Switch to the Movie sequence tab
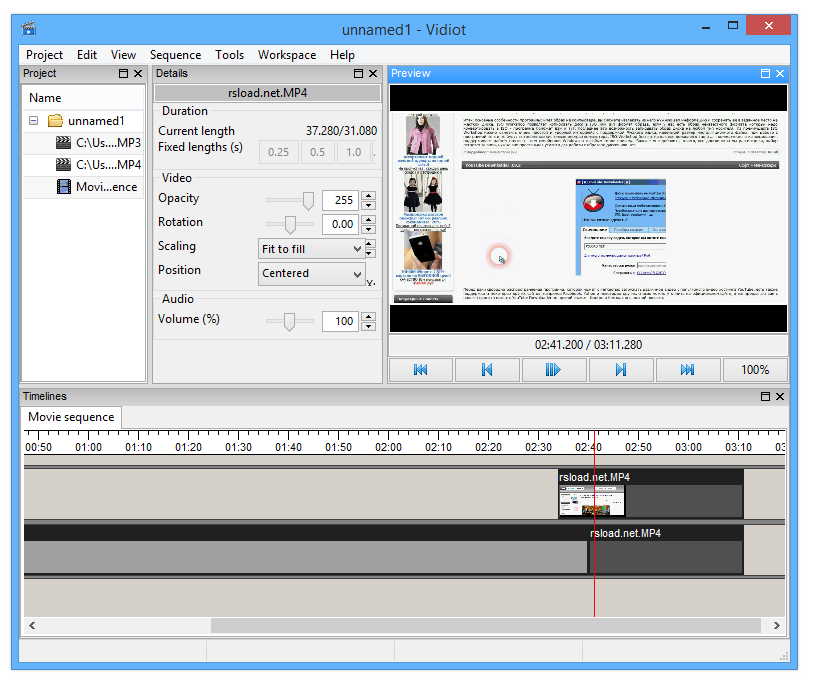823x682 pixels. click(70, 417)
